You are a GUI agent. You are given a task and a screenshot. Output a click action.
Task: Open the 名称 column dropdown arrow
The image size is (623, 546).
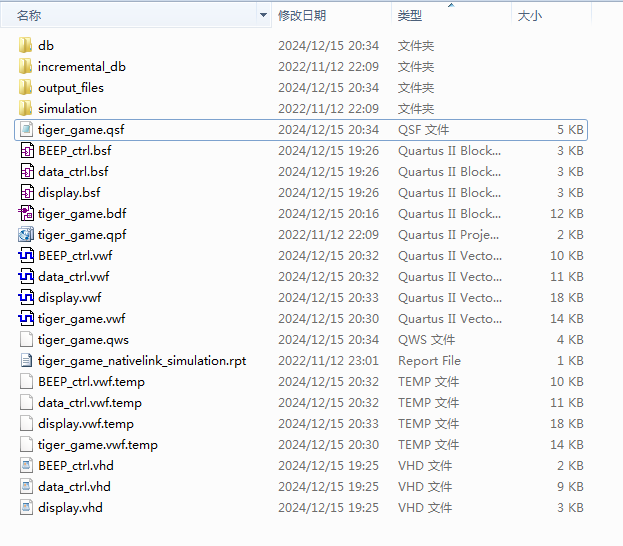tap(263, 15)
